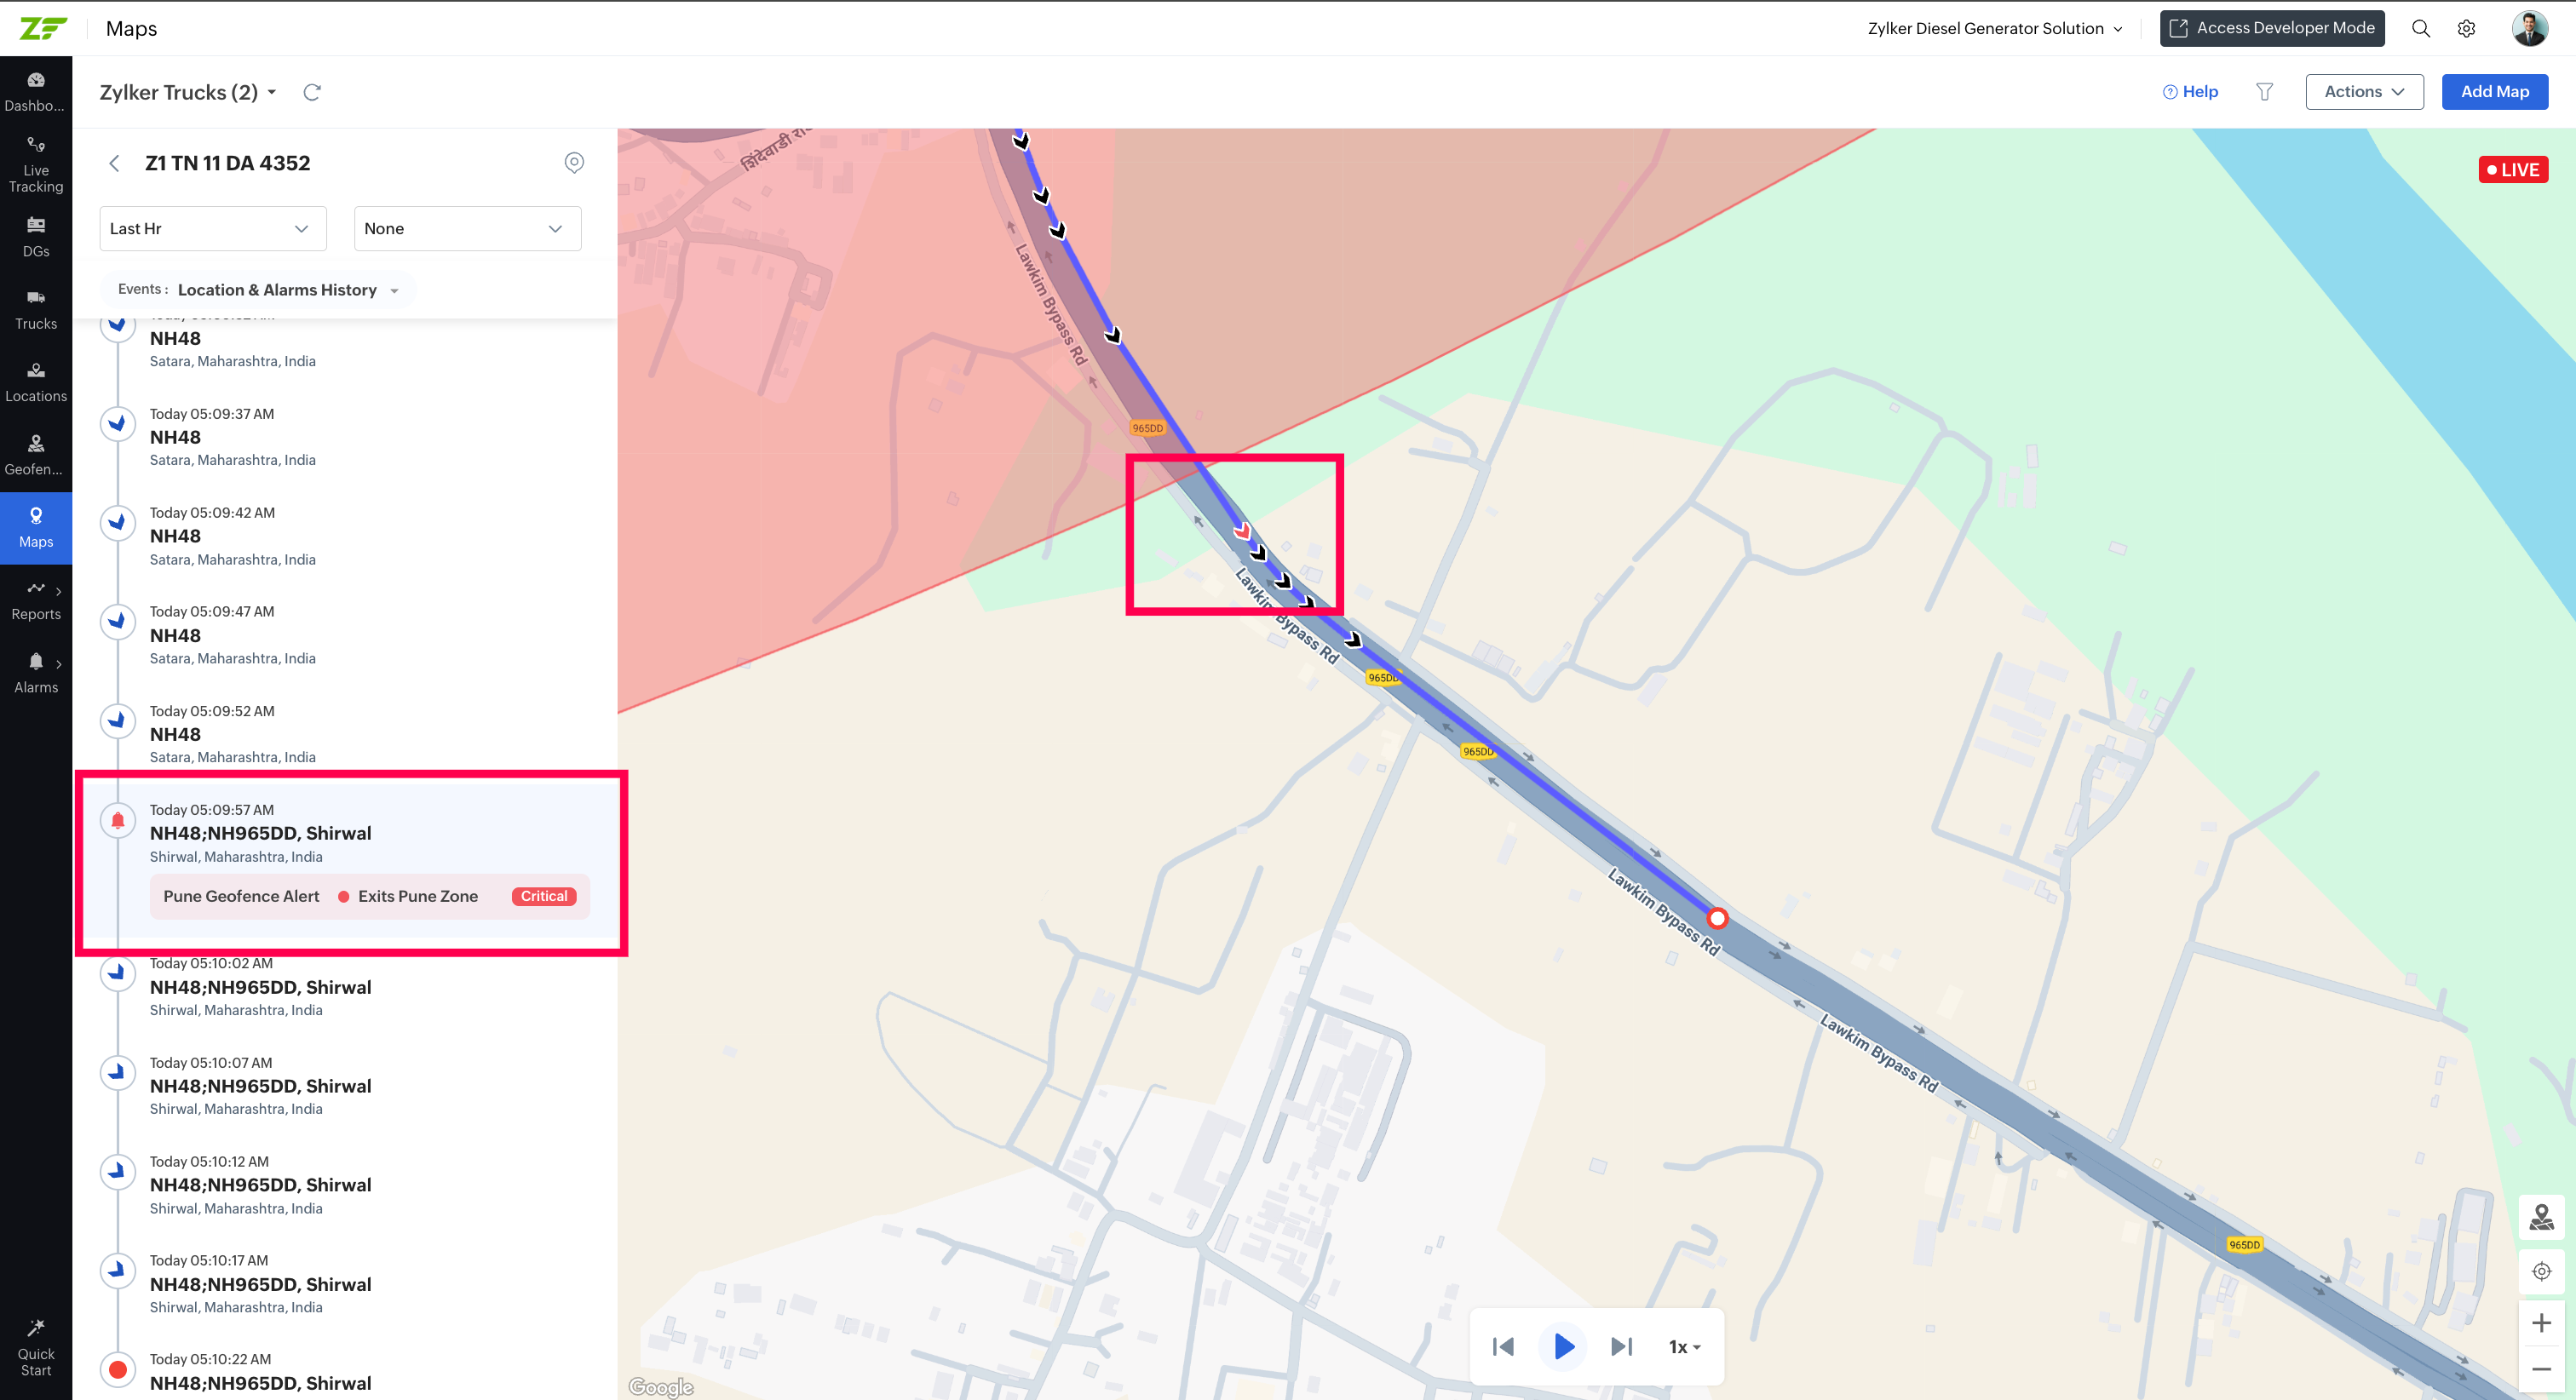Viewport: 2576px width, 1400px height.
Task: Open settings gear in top bar
Action: [x=2467, y=28]
